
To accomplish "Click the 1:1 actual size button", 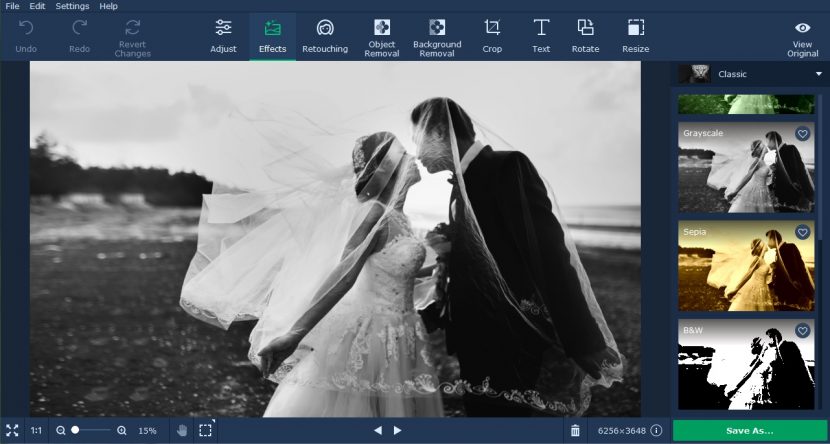I will point(36,430).
